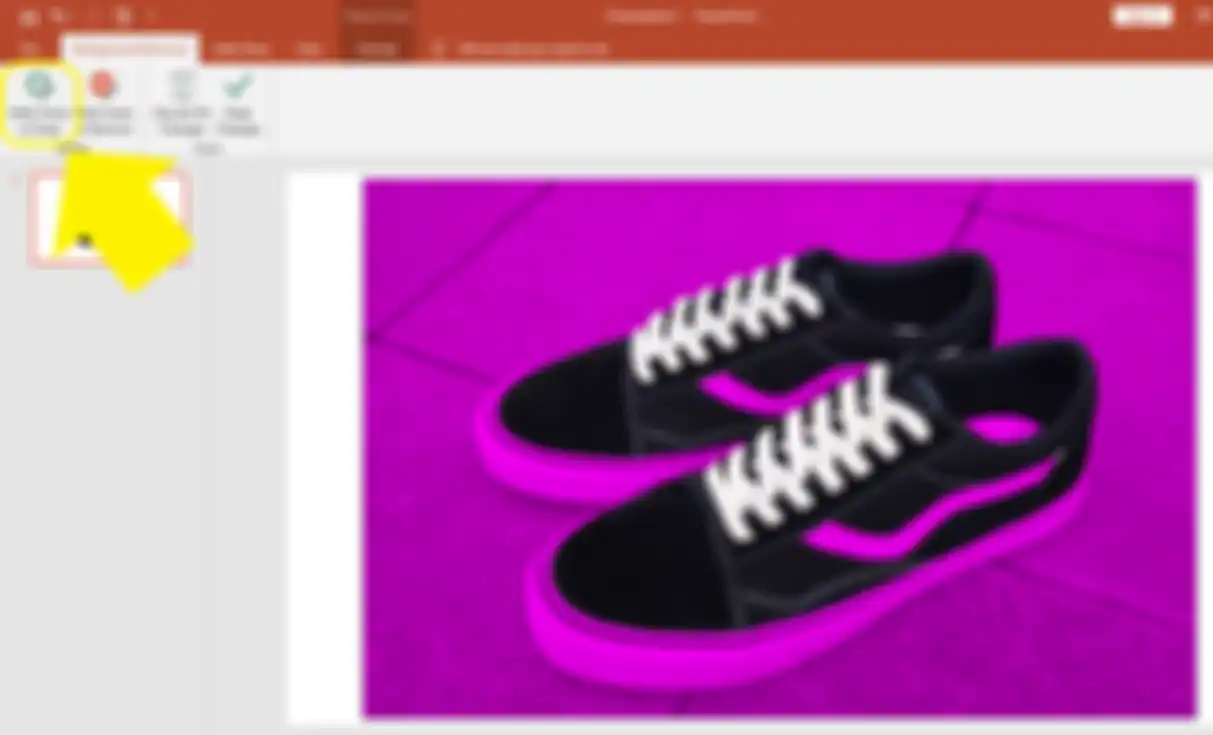This screenshot has width=1213, height=735.
Task: Open the File tab
Action: tap(30, 48)
